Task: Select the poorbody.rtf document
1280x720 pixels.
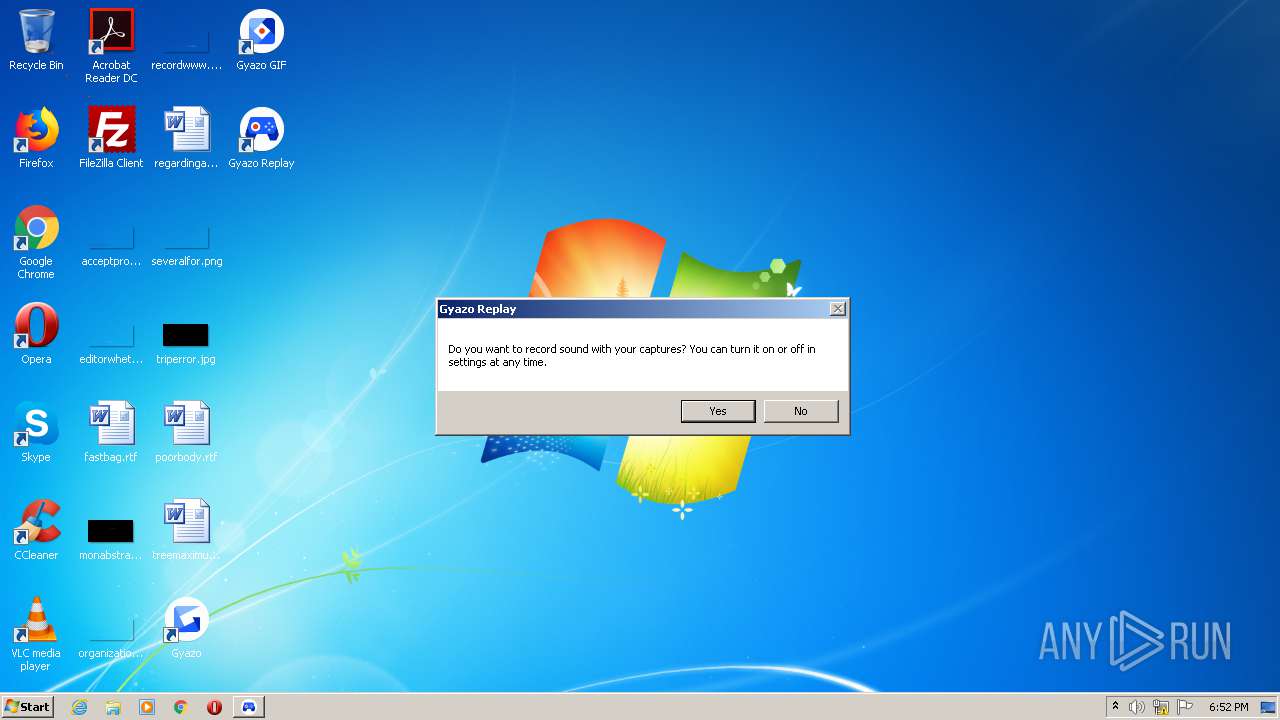Action: pos(186,432)
